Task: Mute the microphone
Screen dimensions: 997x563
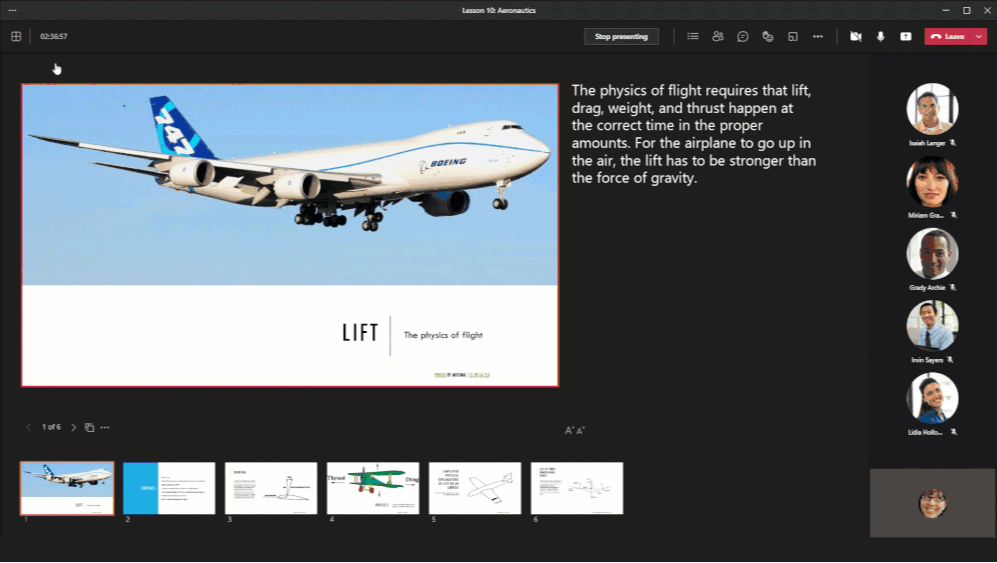Action: [881, 36]
